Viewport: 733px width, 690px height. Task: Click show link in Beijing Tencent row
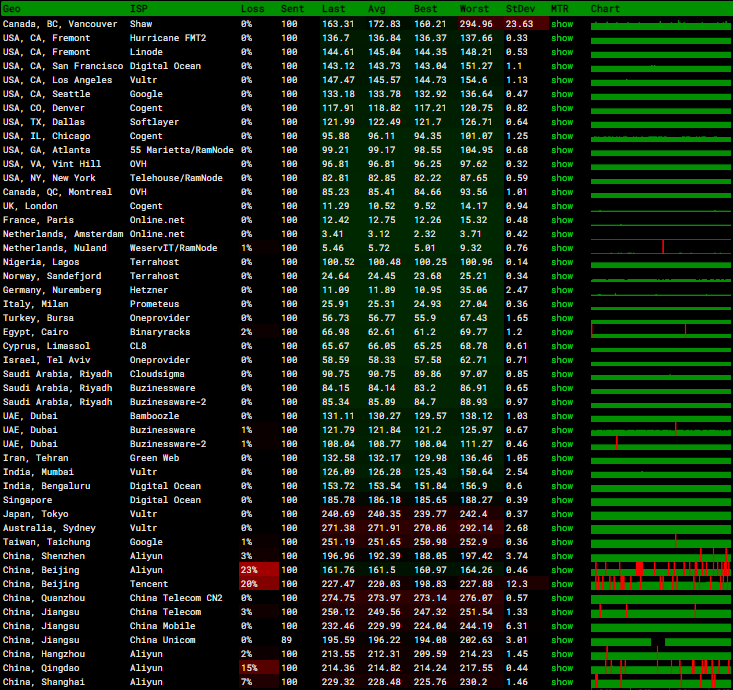tap(562, 584)
